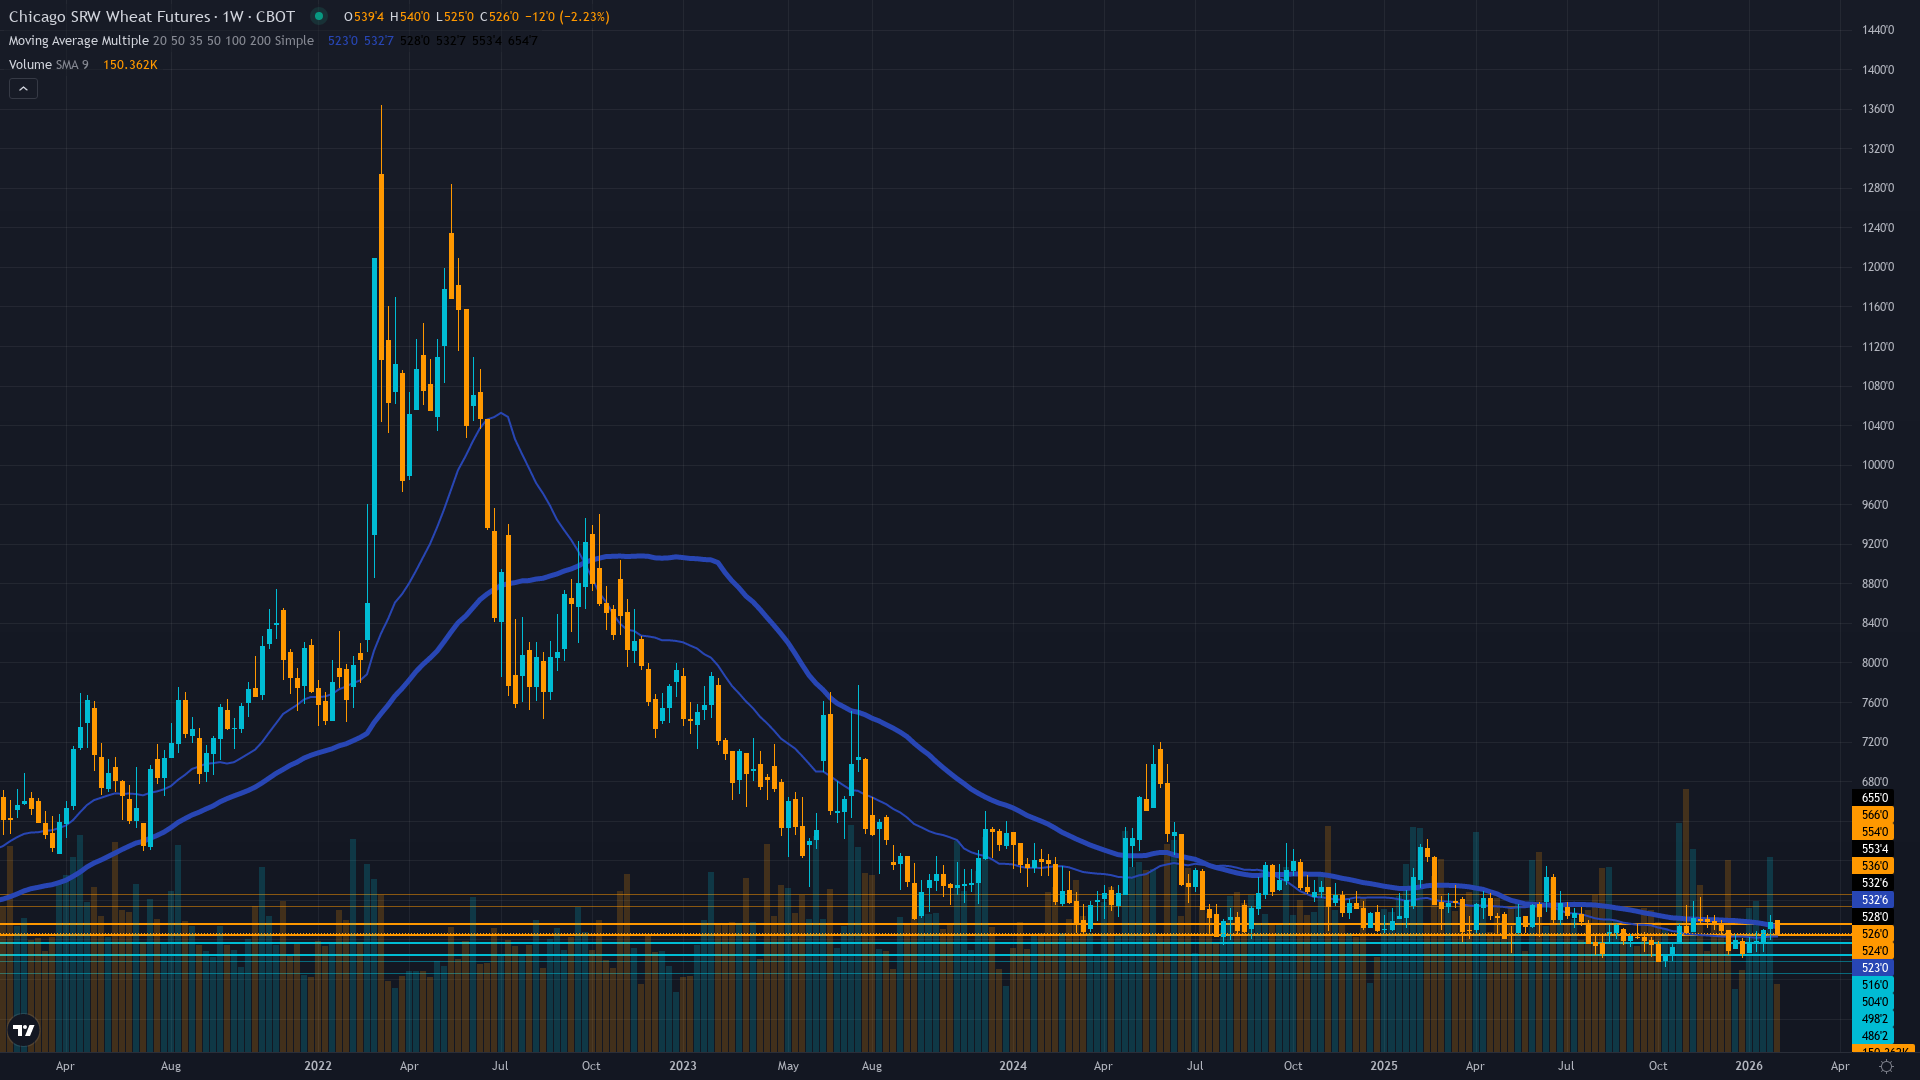Screen dimensions: 1920x1080
Task: Click the 720'0 price scale label
Action: click(1874, 742)
